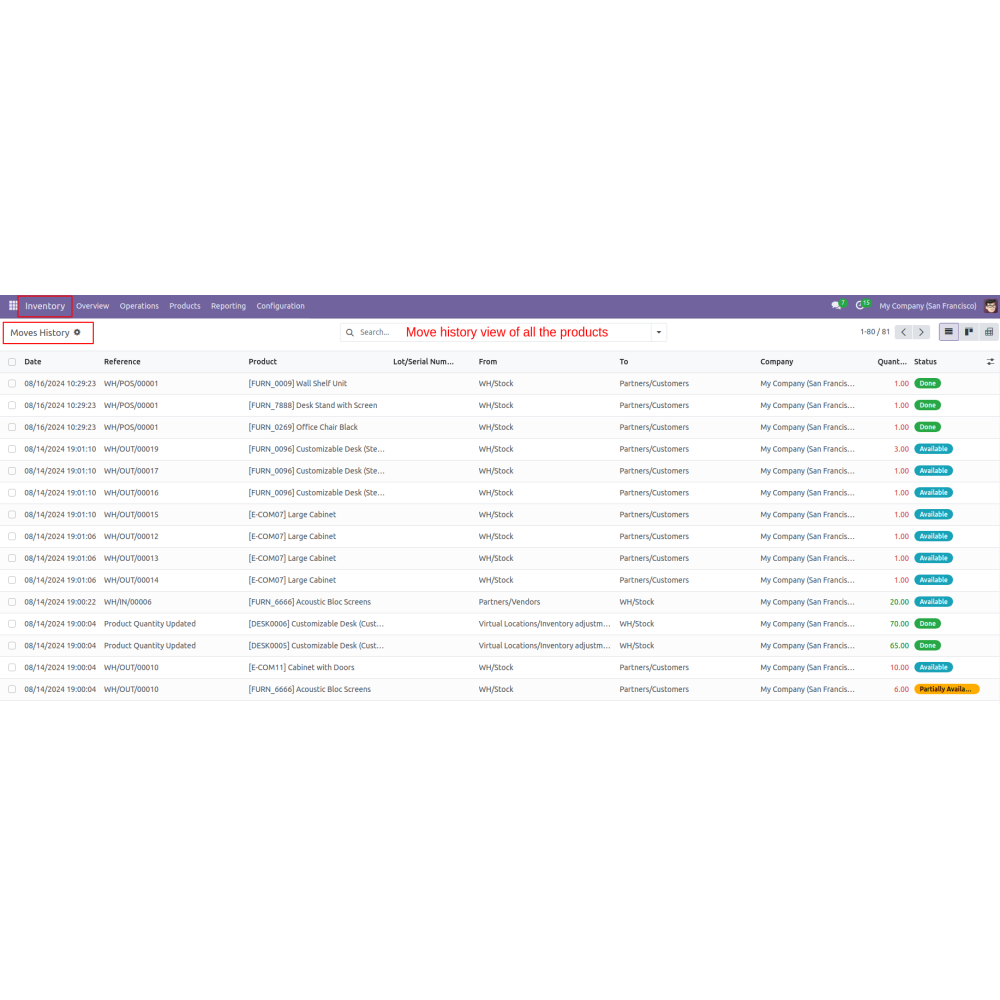This screenshot has width=1000, height=1000.
Task: Open the WH/OUT/00013 reference row
Action: tap(131, 558)
